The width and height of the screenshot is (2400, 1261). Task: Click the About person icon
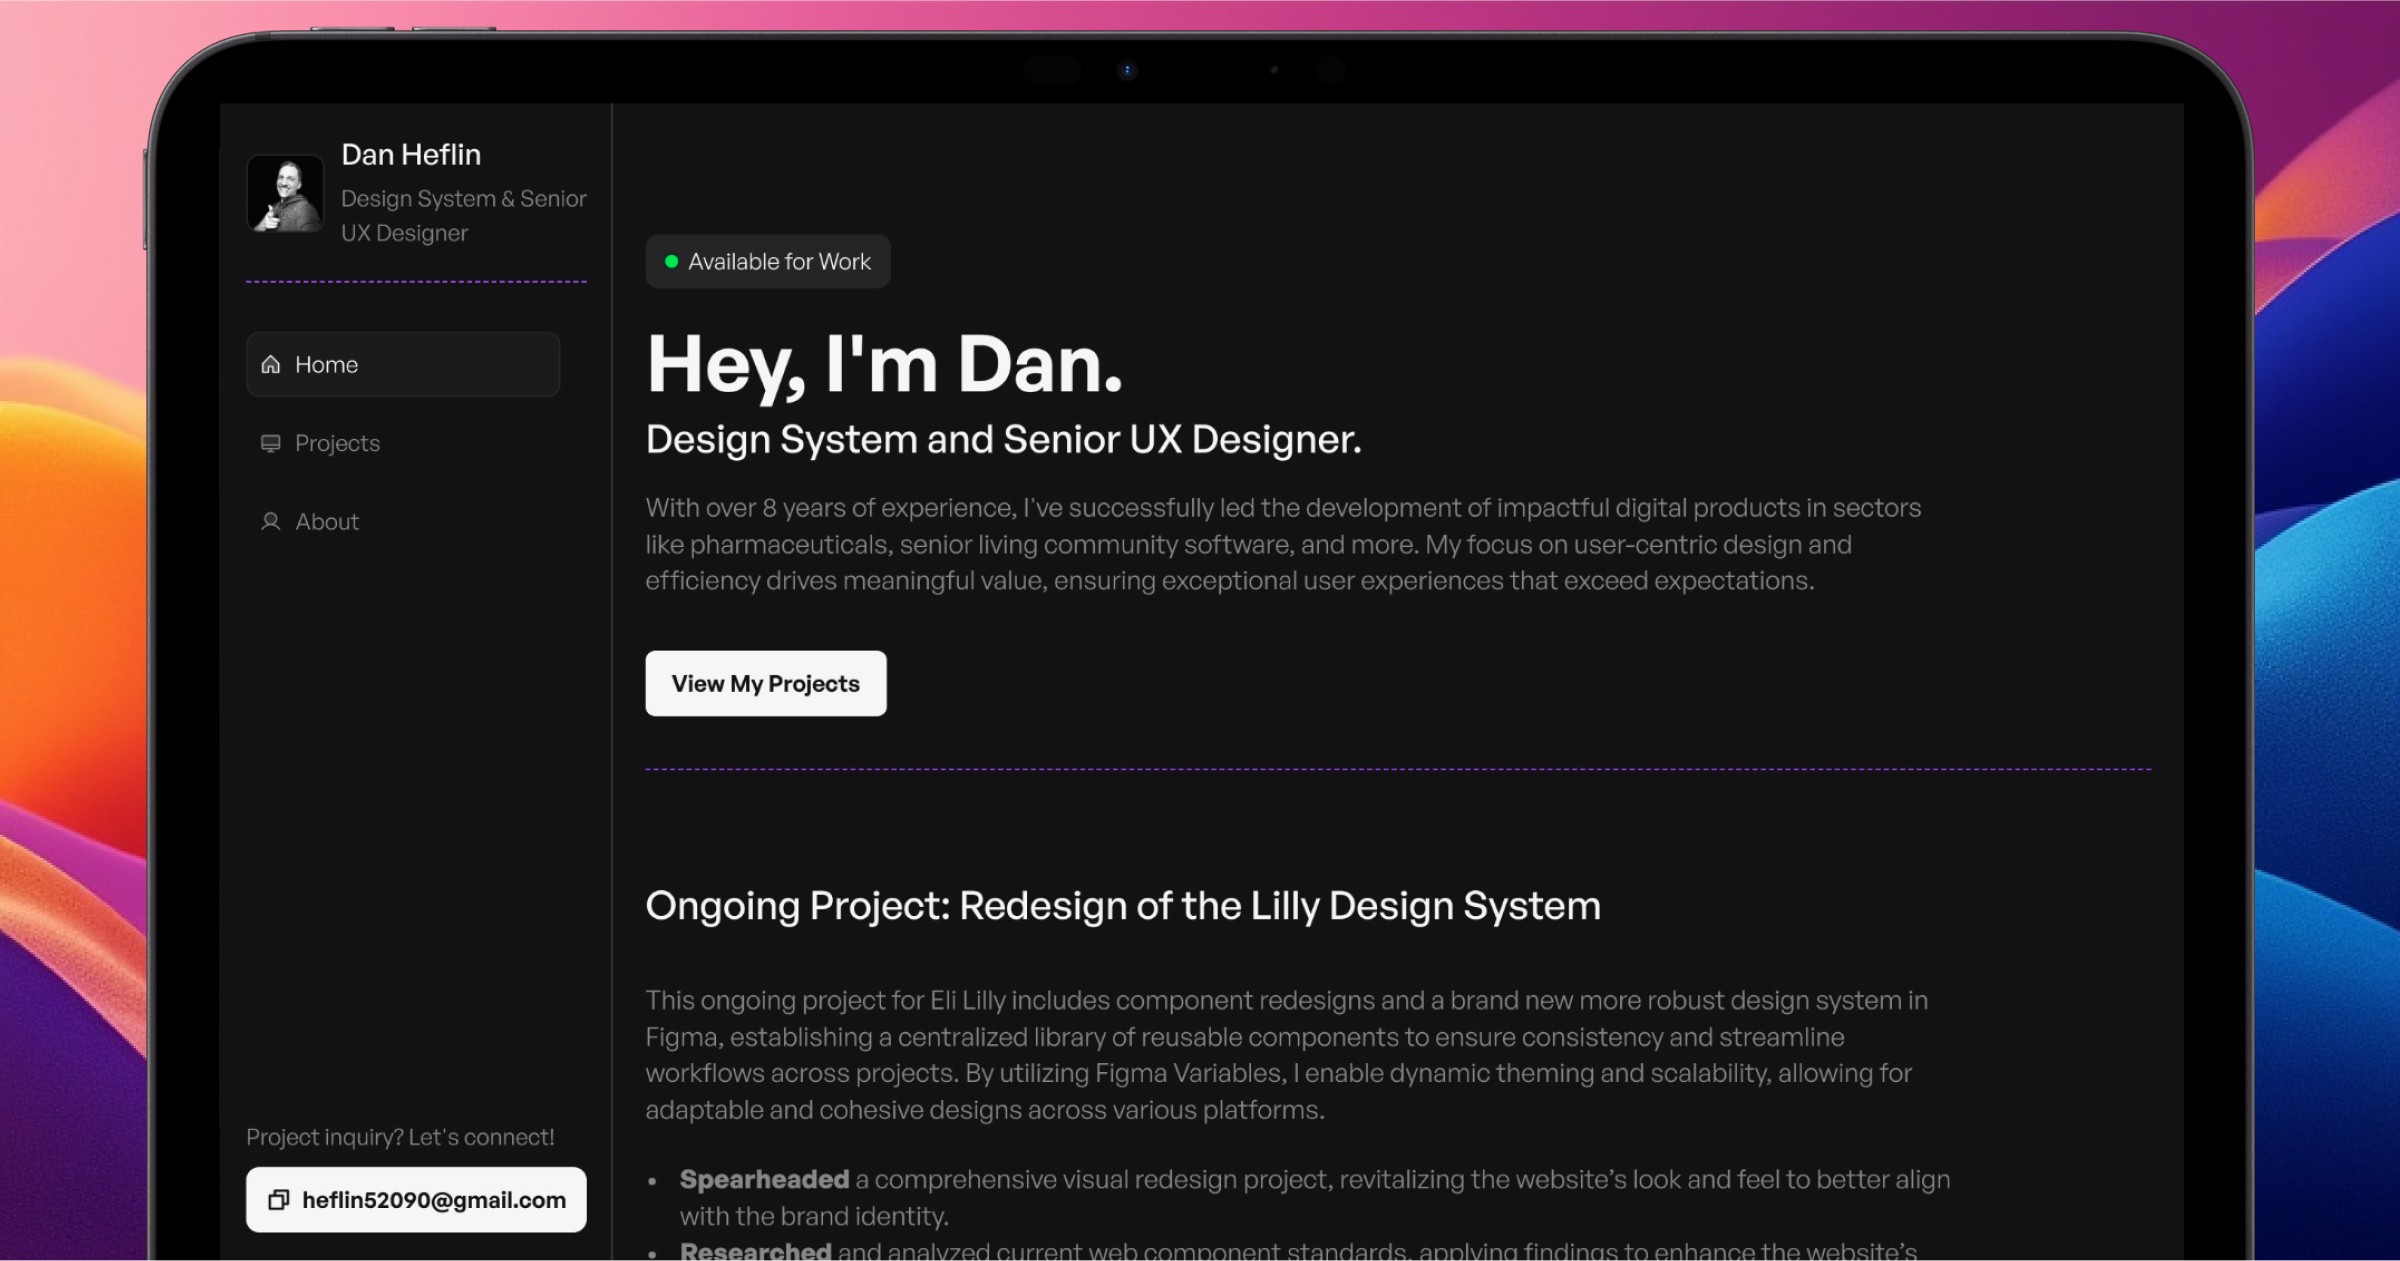(271, 522)
